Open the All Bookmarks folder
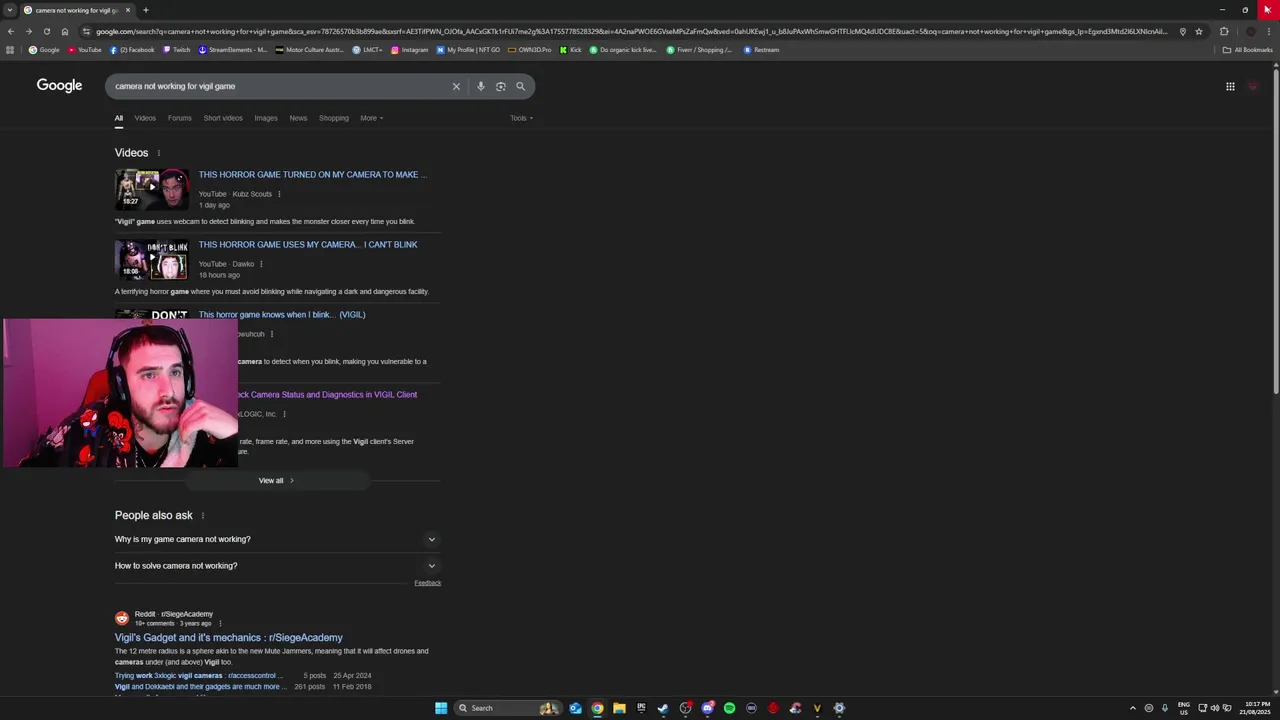 click(1248, 49)
